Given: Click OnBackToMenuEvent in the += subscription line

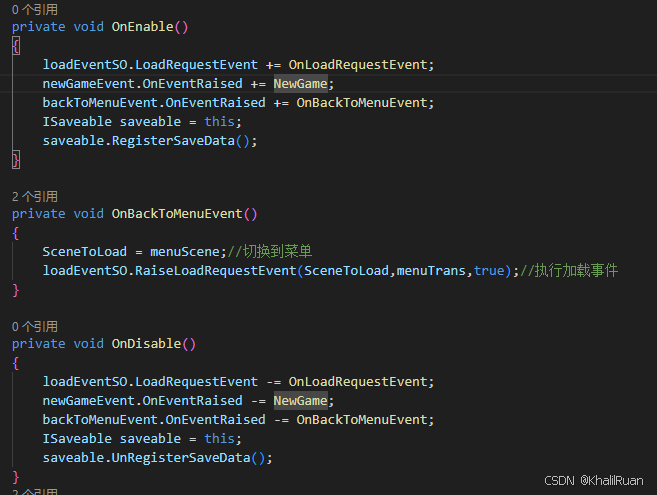Looking at the screenshot, I should [362, 103].
